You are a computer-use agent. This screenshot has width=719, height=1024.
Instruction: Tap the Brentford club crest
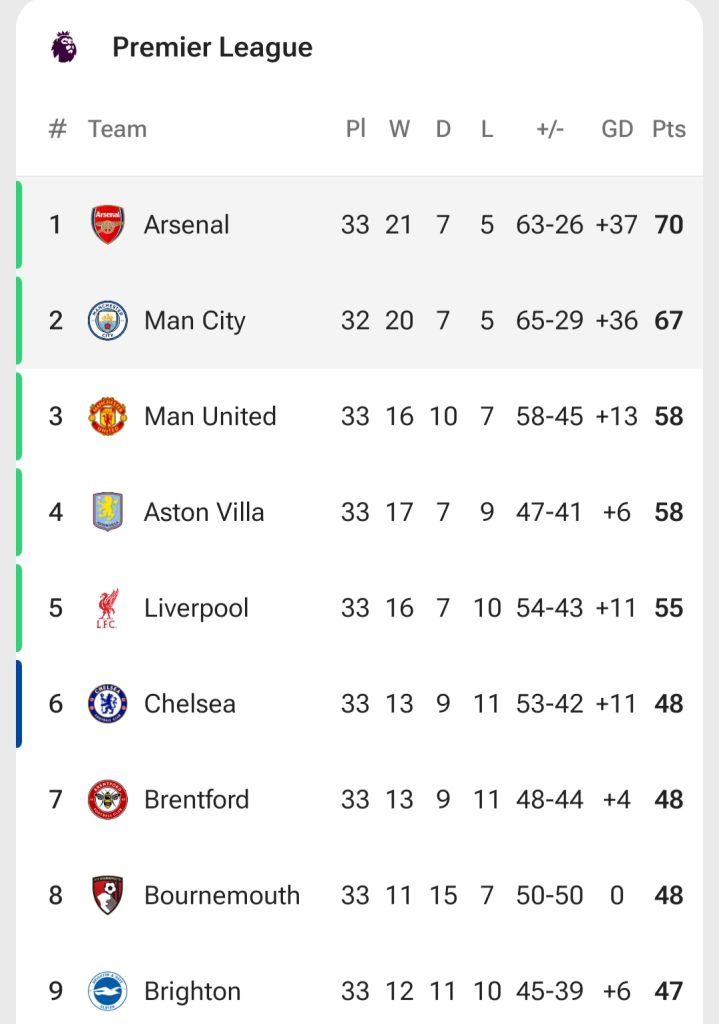(107, 800)
